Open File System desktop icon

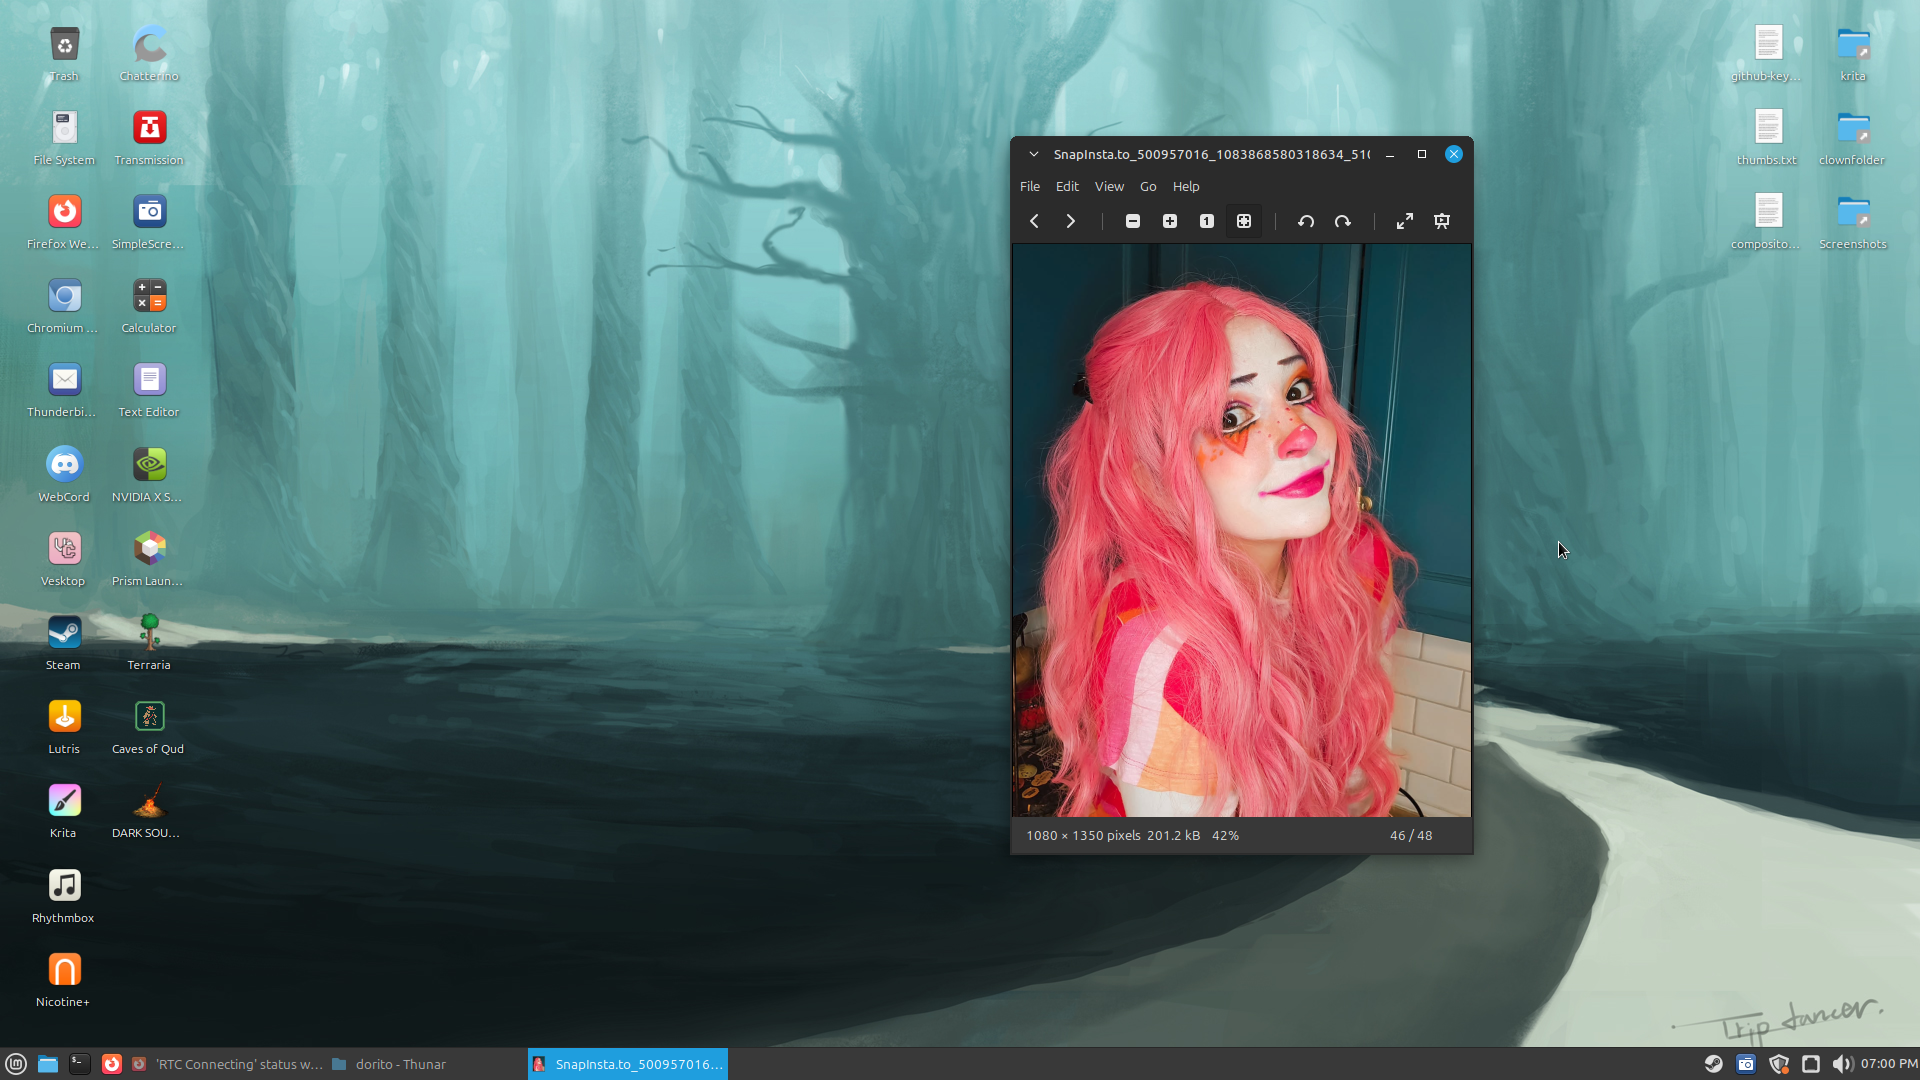64,138
